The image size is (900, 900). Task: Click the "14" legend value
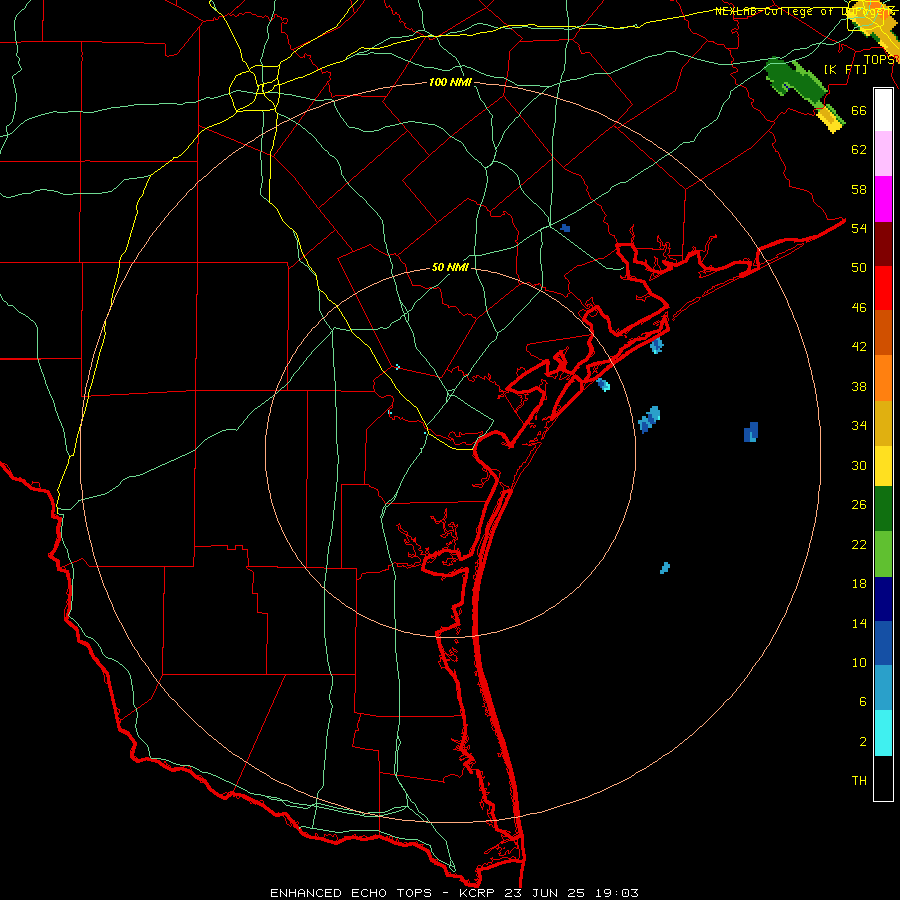tap(859, 623)
